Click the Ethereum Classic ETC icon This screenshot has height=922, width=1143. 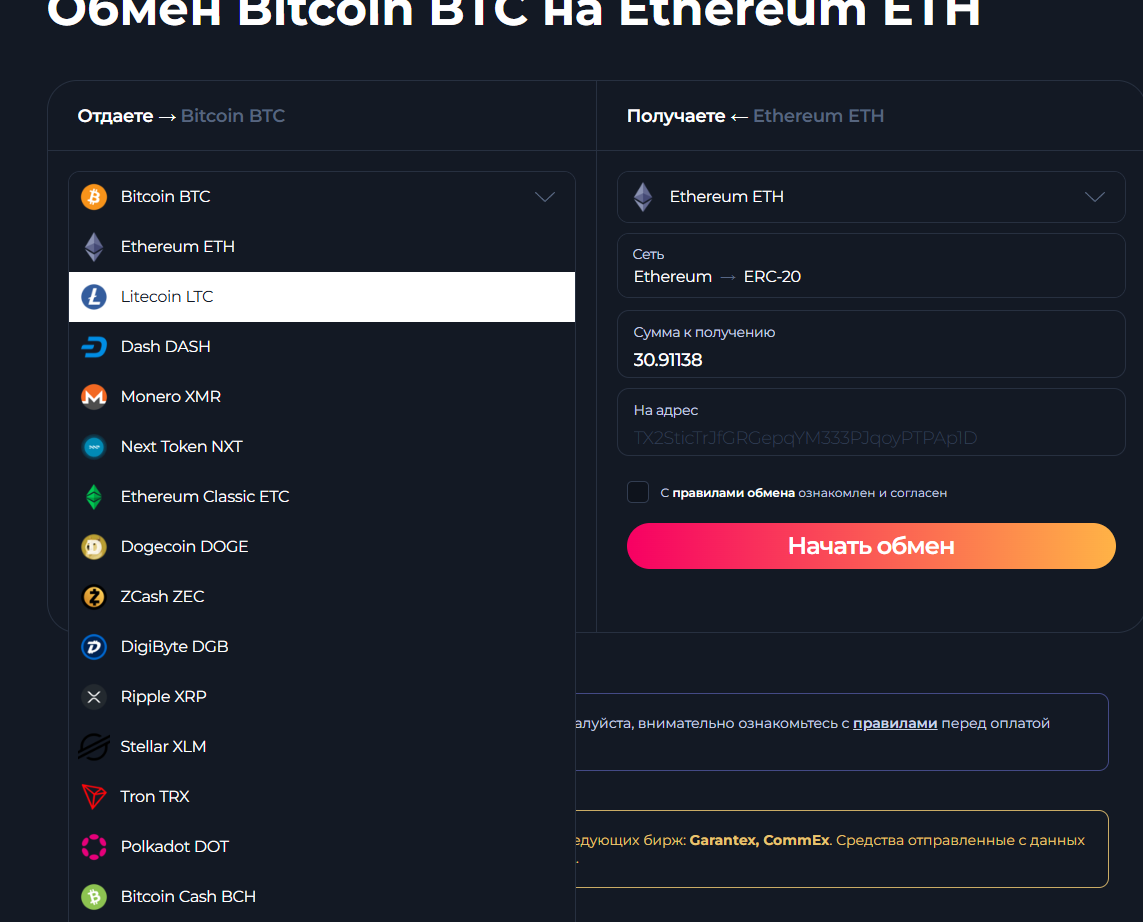(94, 497)
